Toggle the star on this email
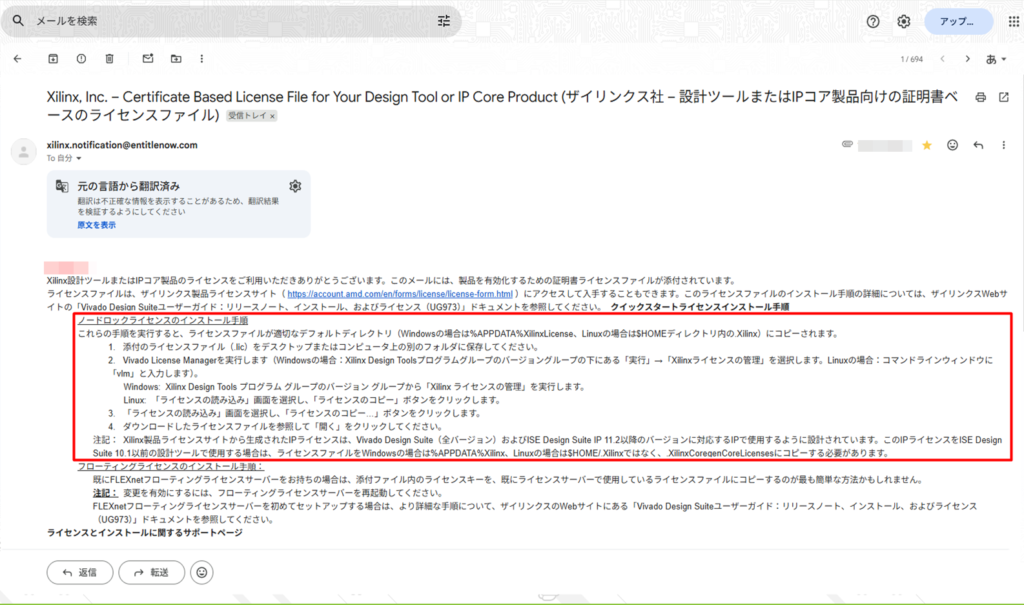1024x605 pixels. pyautogui.click(x=927, y=145)
